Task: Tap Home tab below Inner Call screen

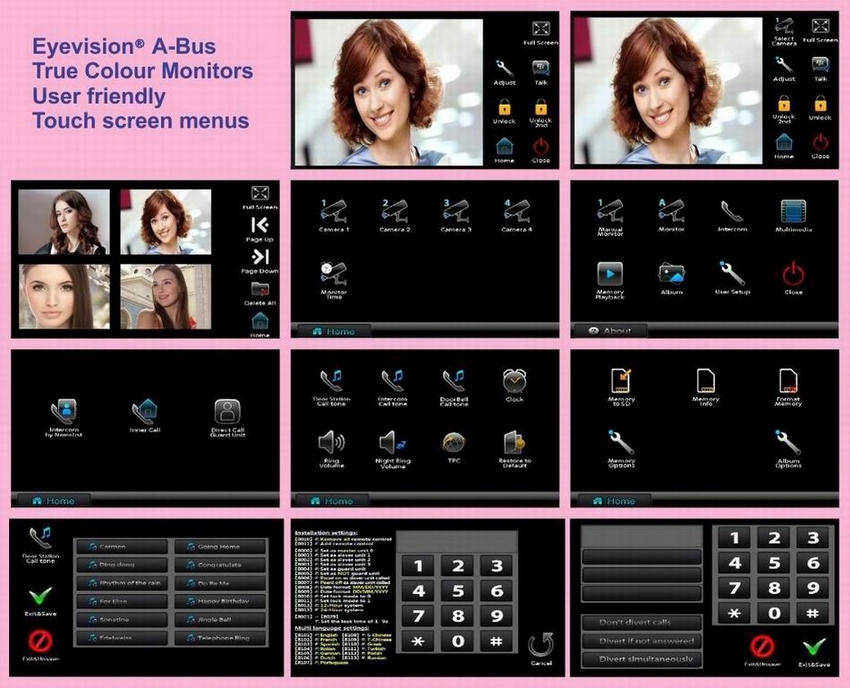Action: (52, 500)
